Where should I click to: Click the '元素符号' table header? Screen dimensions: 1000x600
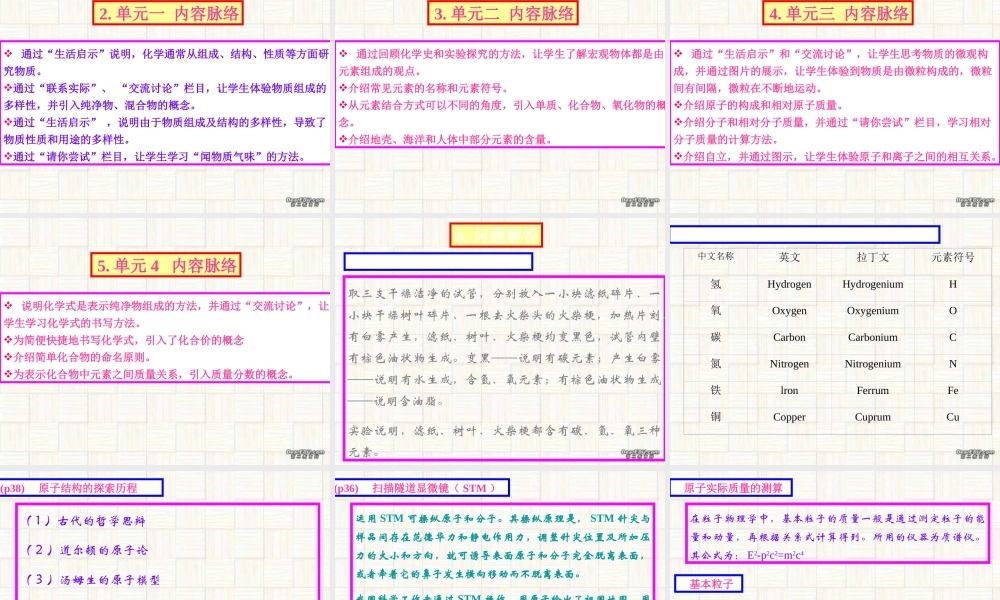pyautogui.click(x=953, y=257)
